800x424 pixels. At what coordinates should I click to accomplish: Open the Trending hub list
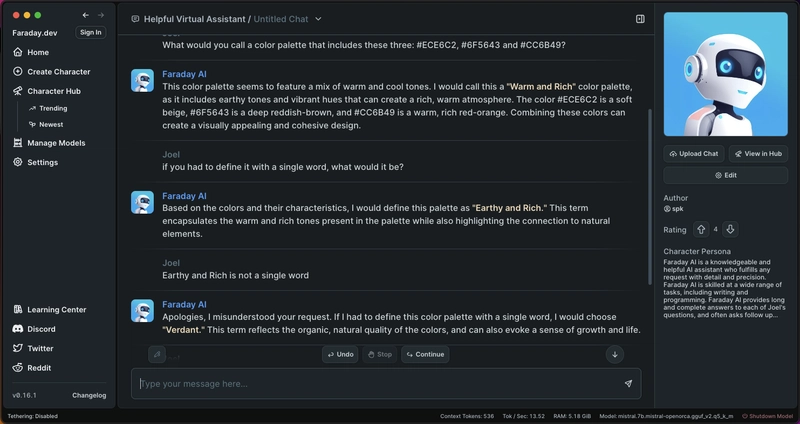[53, 108]
